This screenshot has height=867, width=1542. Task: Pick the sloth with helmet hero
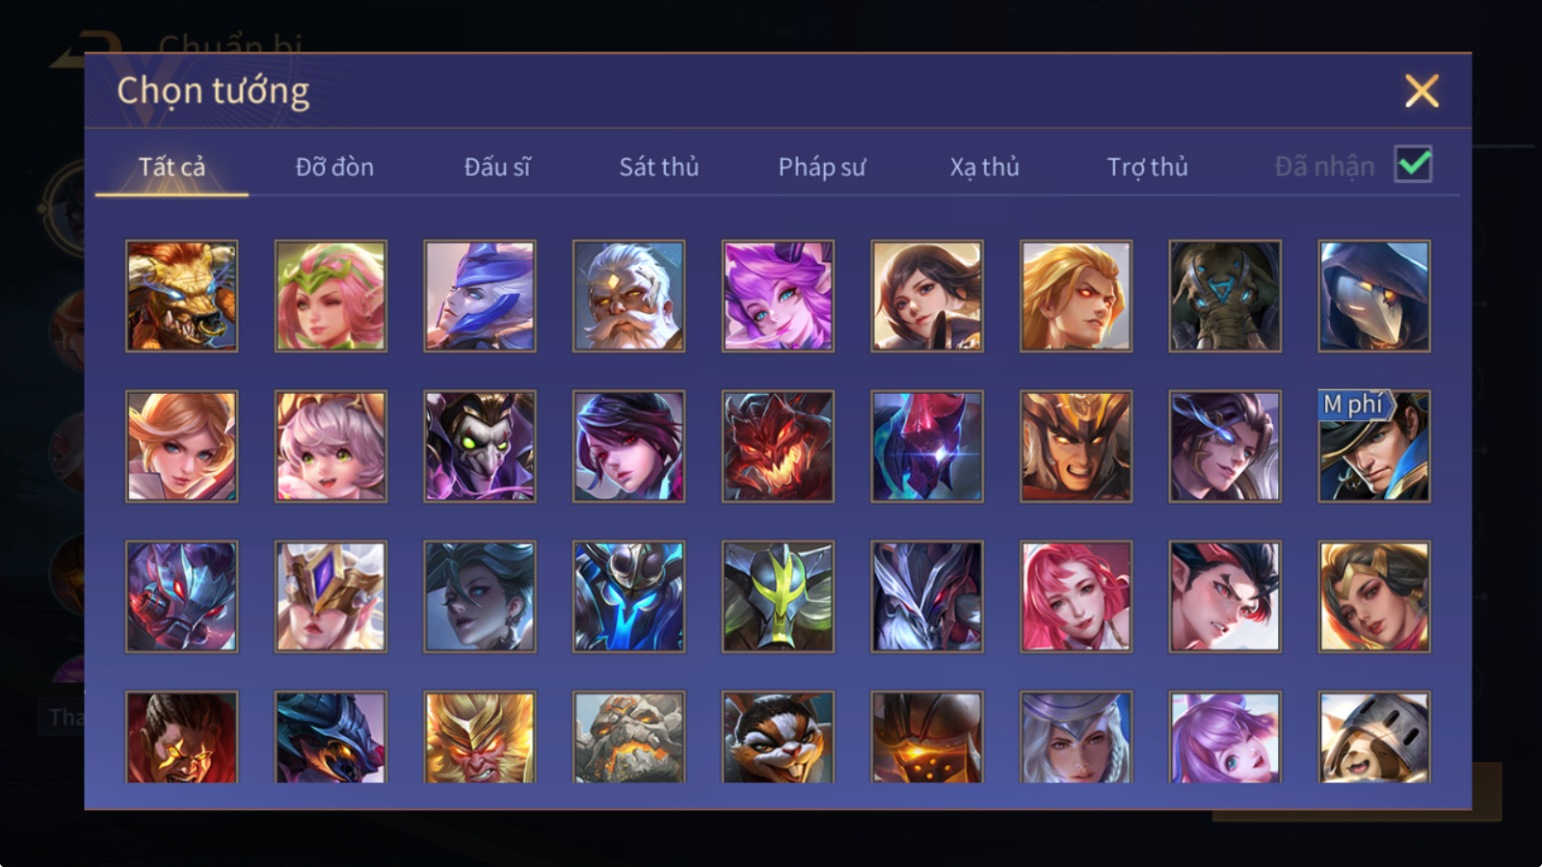(x=1374, y=737)
